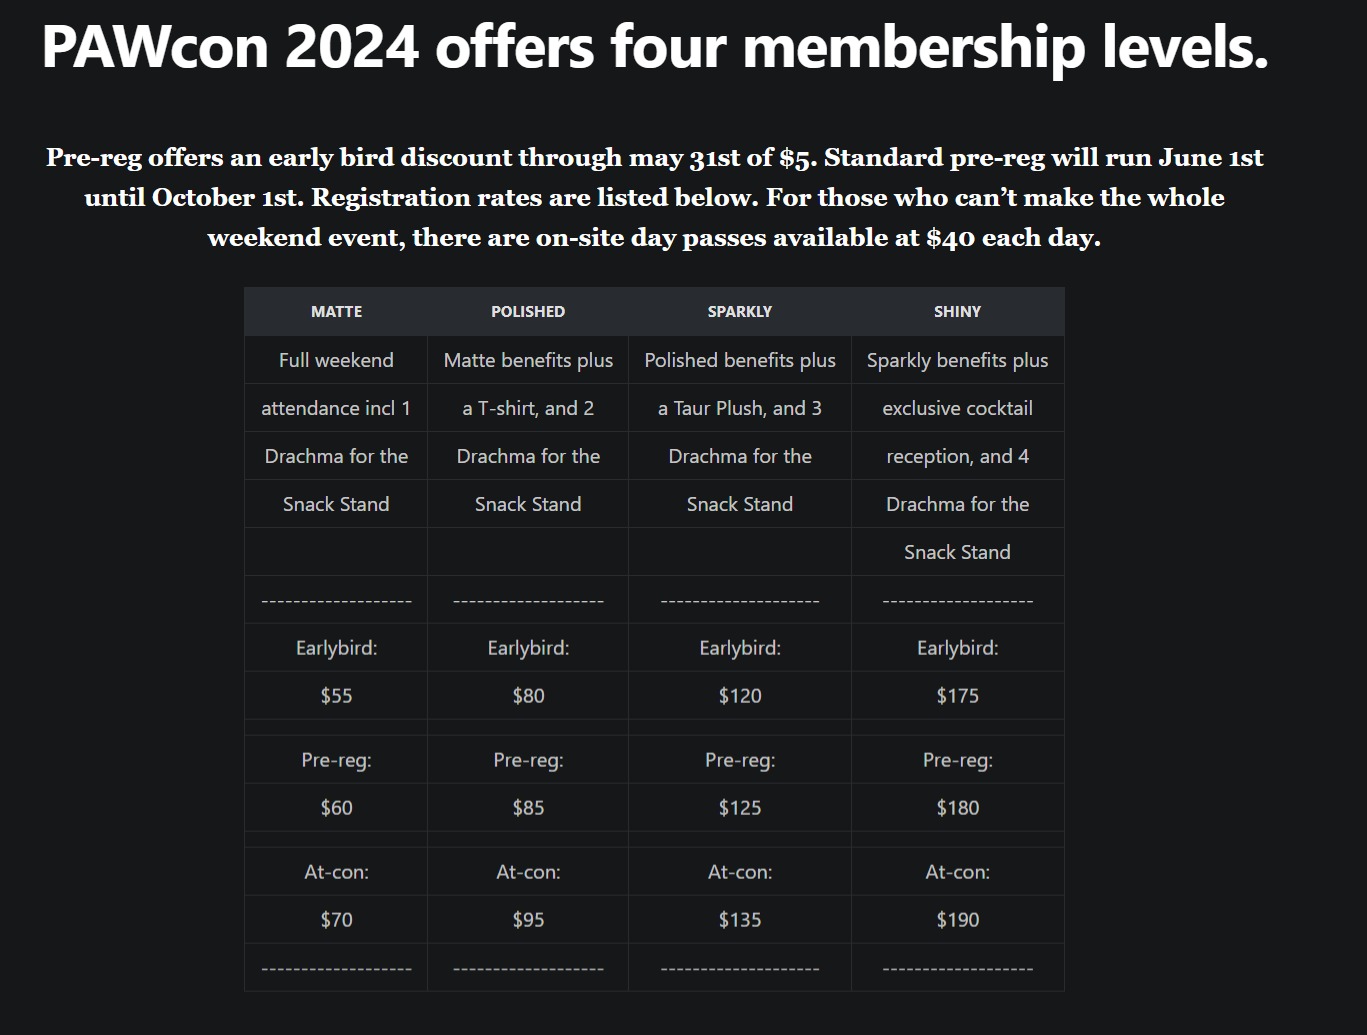Click the "a T-shirt, and 2" cell

(x=528, y=408)
